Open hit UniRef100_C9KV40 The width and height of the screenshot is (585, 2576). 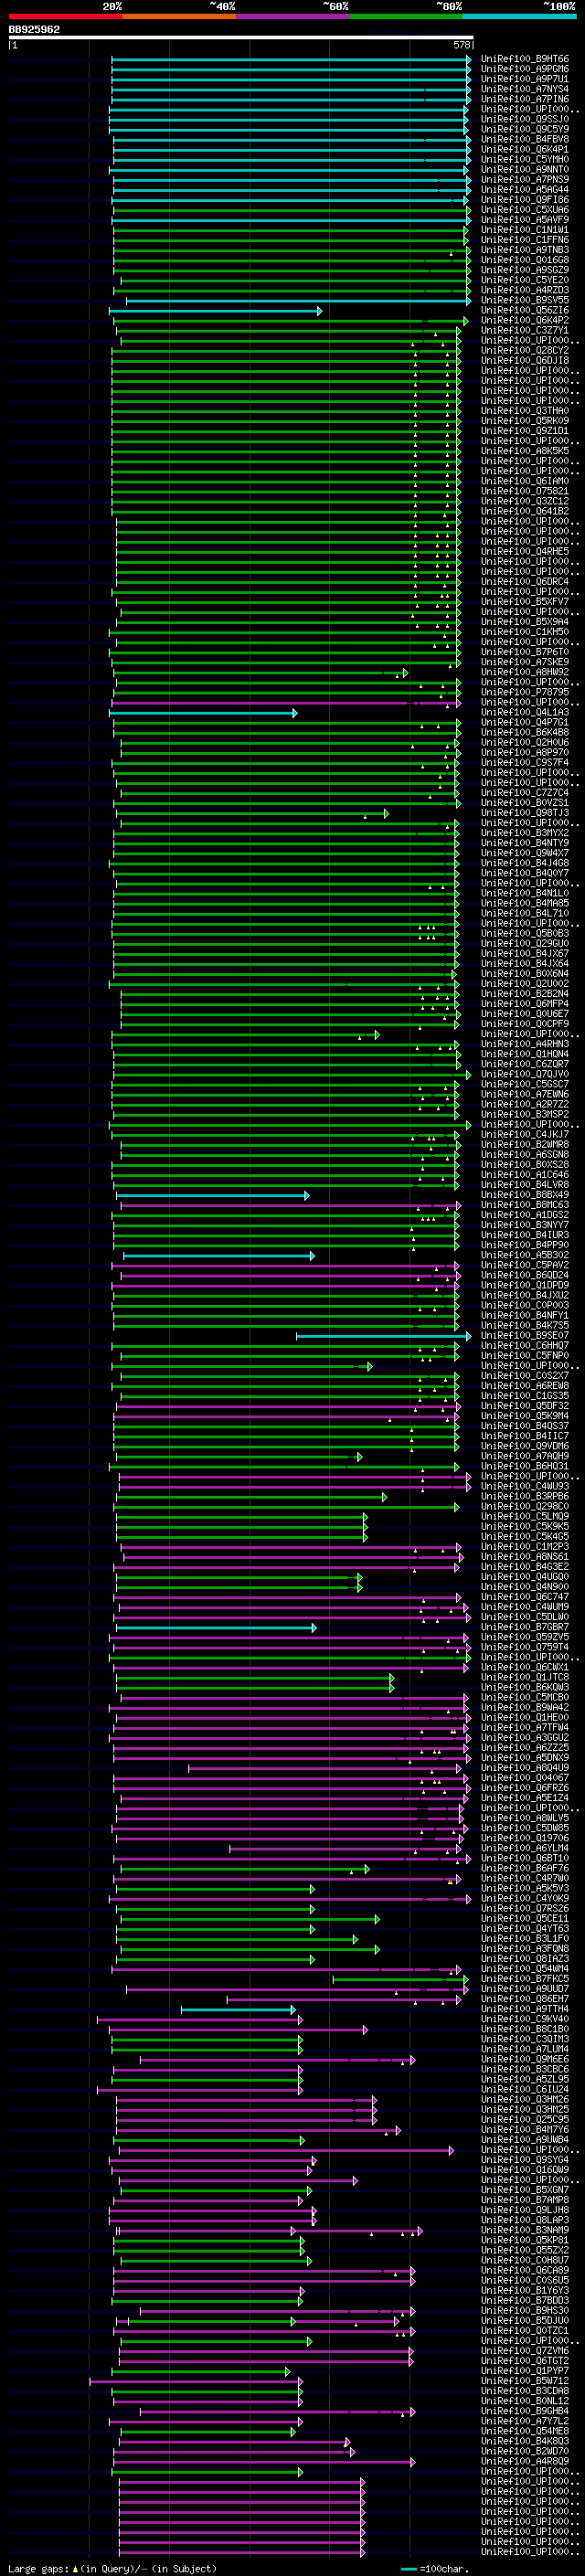[525, 2019]
